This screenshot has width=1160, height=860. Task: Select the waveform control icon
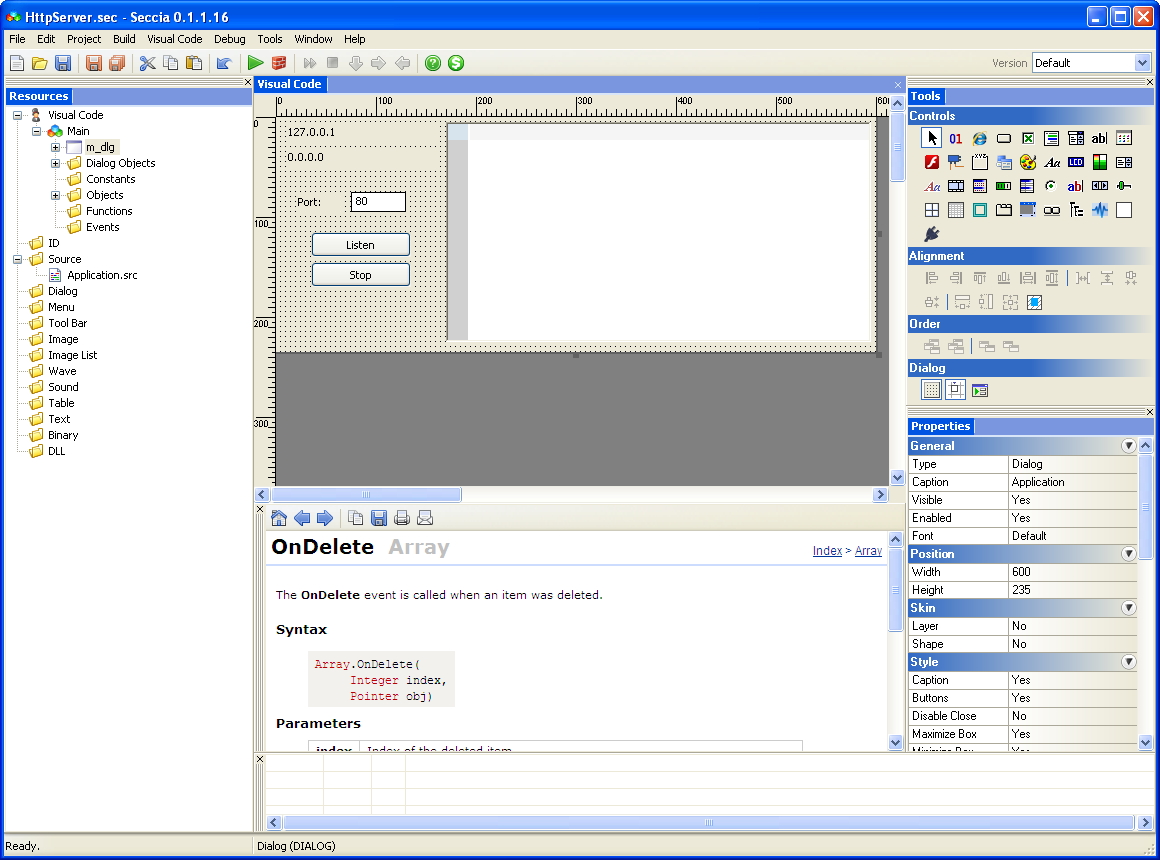click(1100, 210)
